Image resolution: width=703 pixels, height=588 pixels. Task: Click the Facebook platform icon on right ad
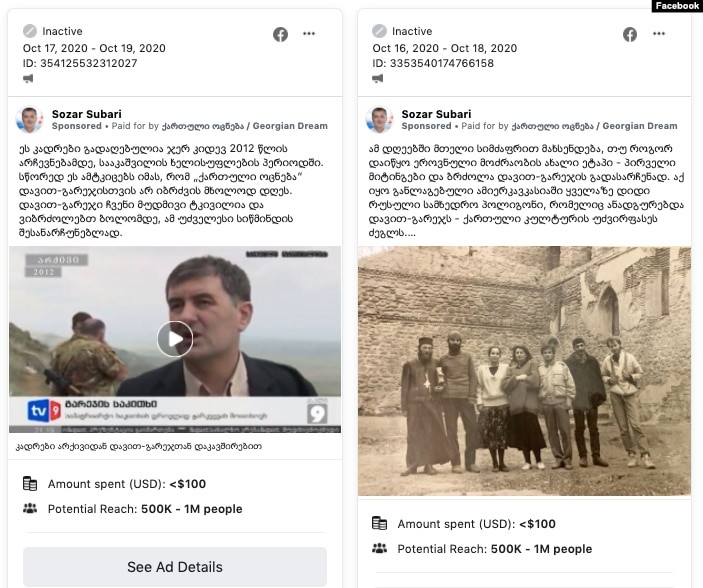[x=629, y=34]
